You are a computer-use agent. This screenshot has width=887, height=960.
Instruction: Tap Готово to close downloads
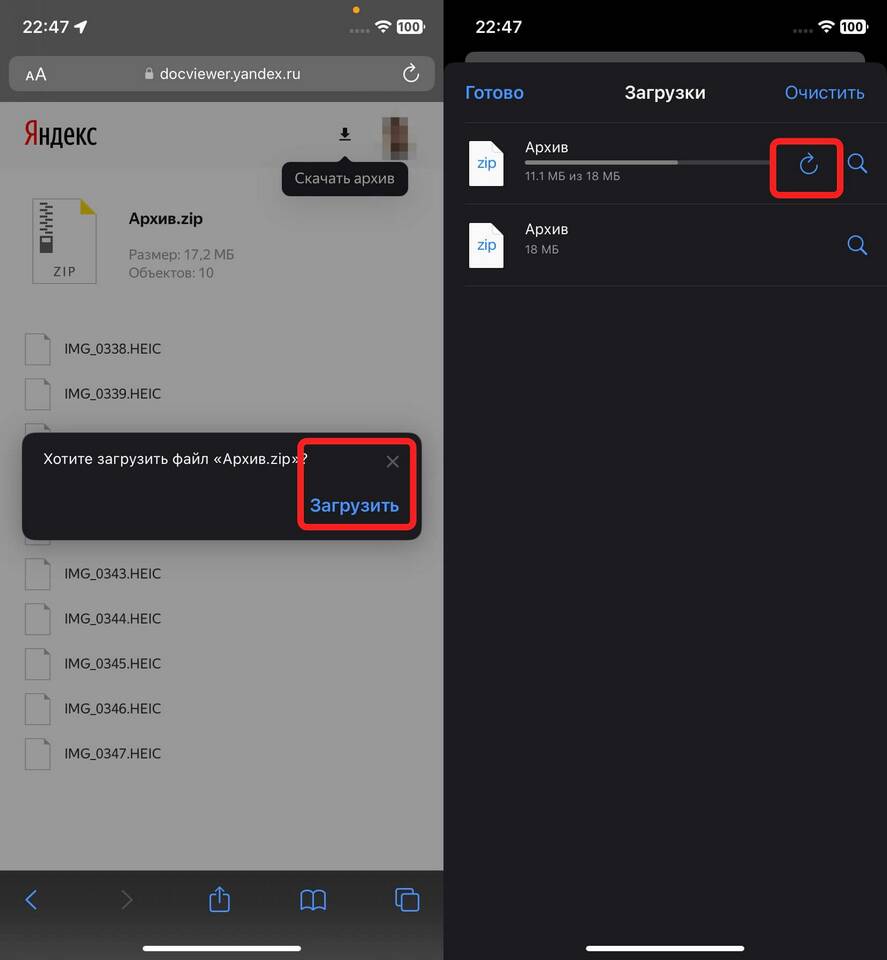[494, 92]
